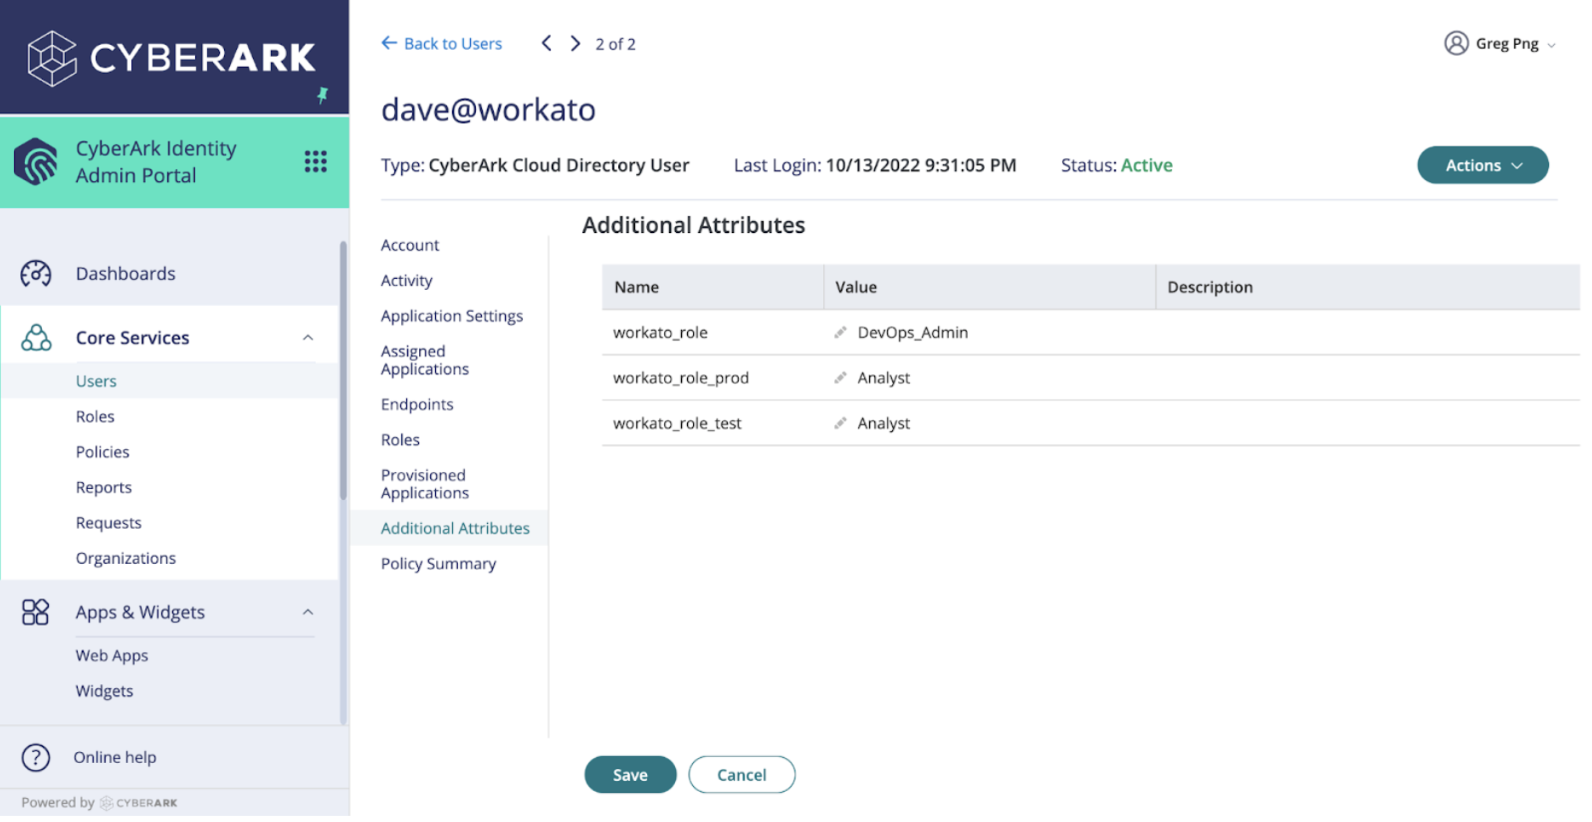Screen dimensions: 1592x822
Task: Switch to the Application Settings tab
Action: tap(451, 316)
